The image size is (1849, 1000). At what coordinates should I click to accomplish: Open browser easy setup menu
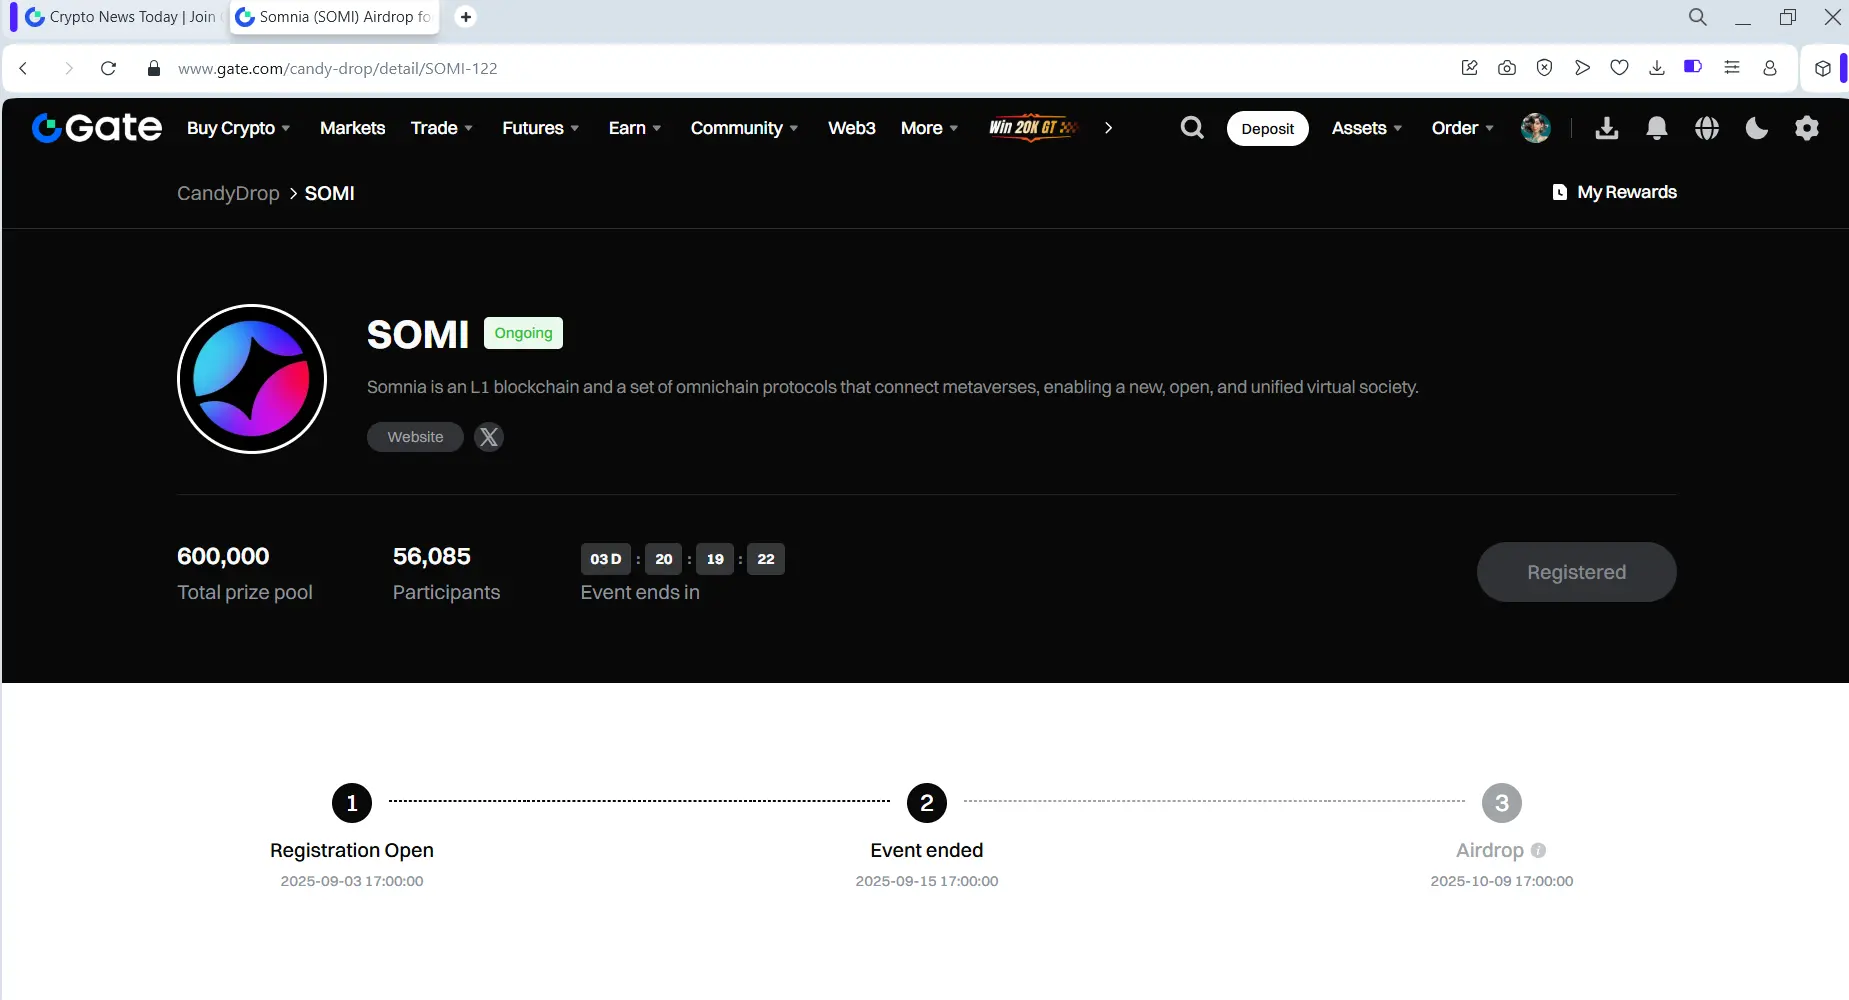point(1732,68)
